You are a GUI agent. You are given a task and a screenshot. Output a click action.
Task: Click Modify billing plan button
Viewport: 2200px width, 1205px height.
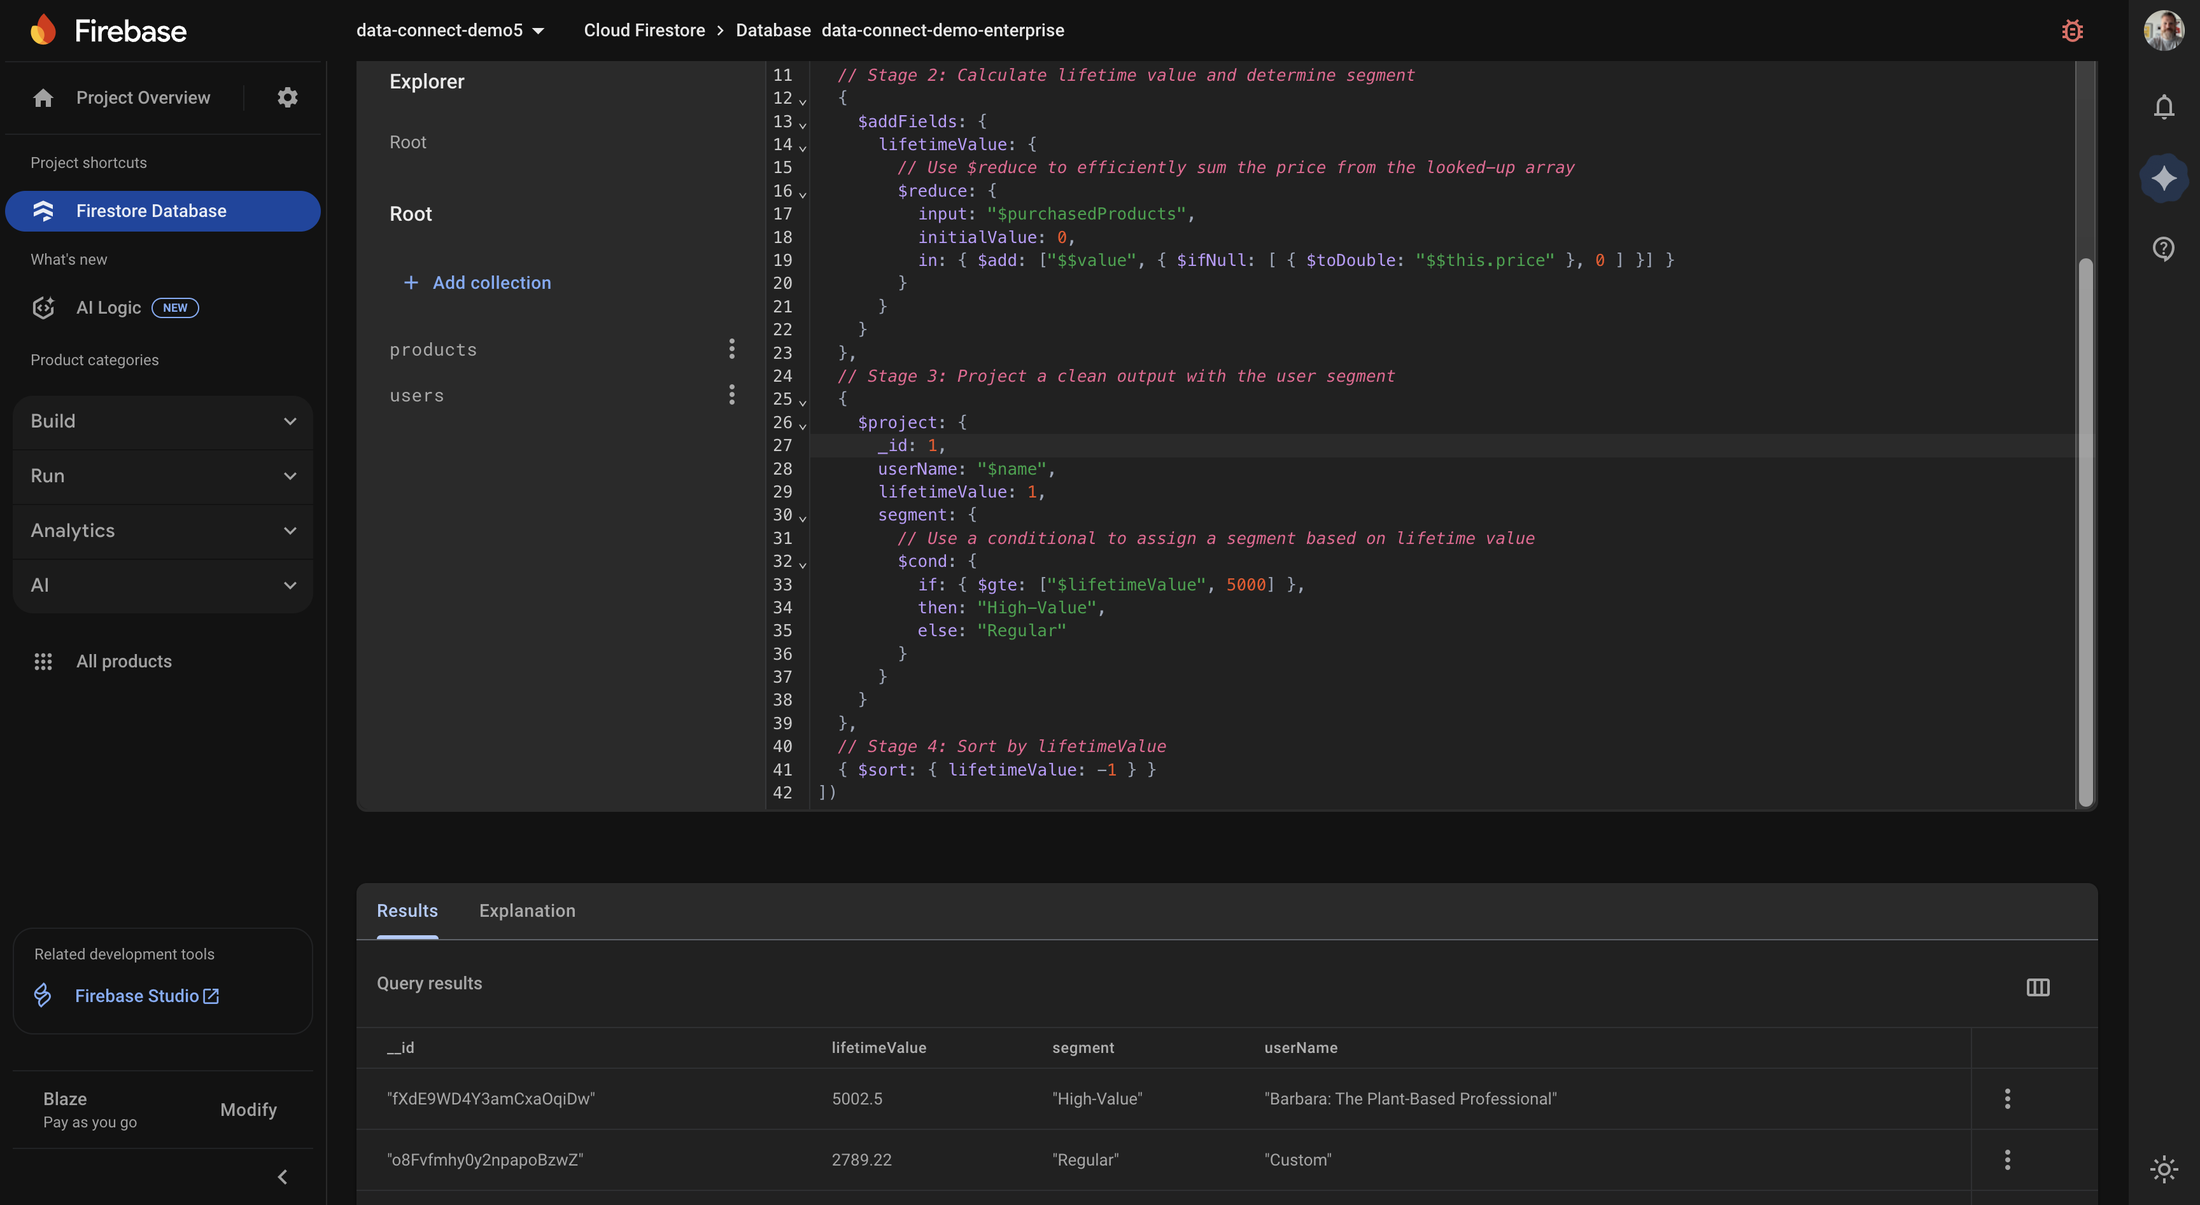pos(248,1109)
